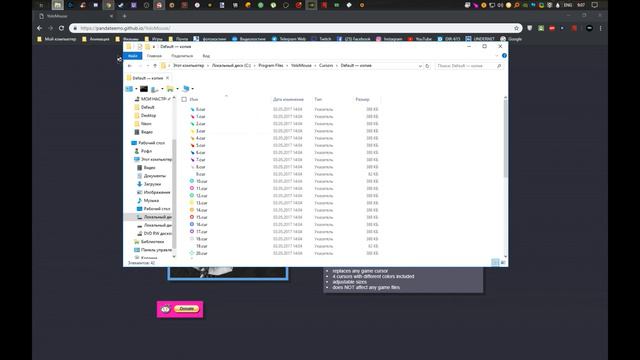Select the 9.cur file

point(200,174)
